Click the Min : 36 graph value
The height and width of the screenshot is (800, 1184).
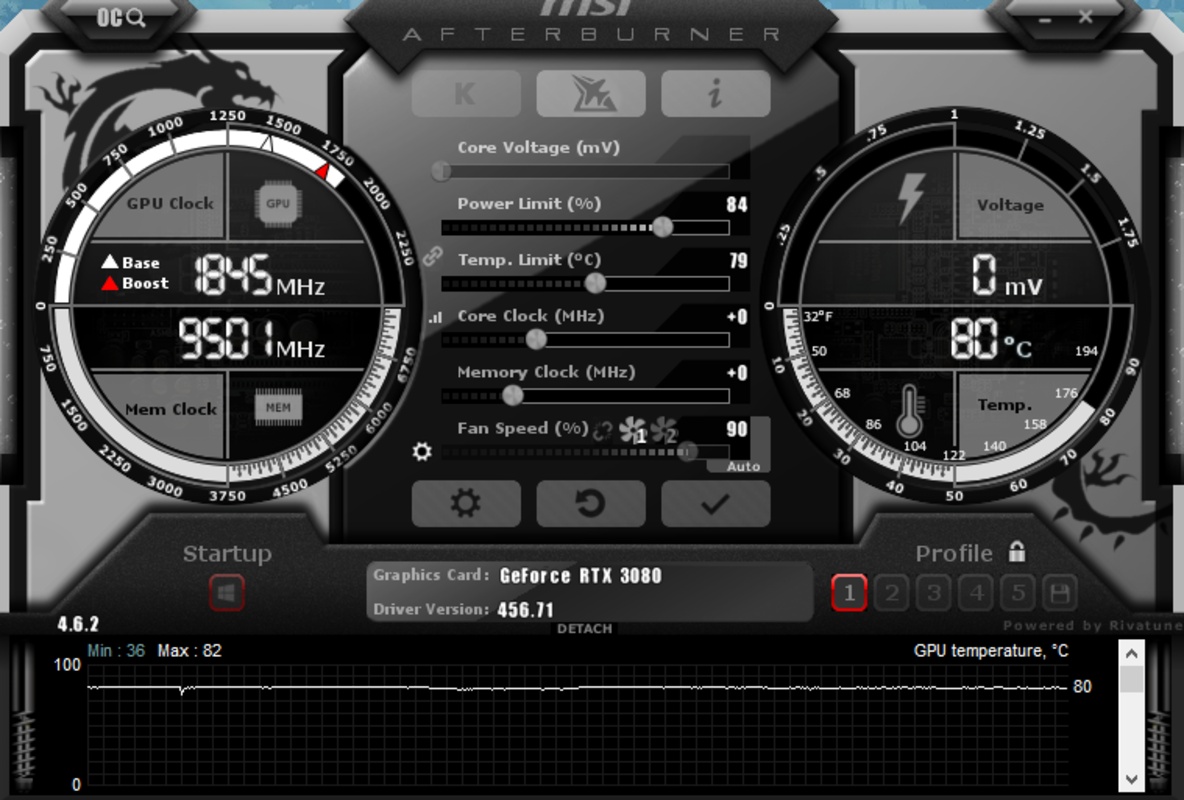(116, 650)
